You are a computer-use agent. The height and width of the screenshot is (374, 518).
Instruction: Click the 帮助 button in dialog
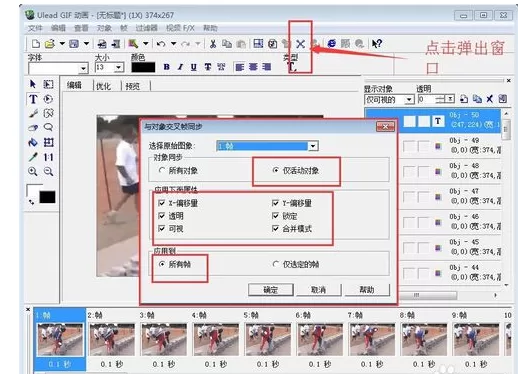point(367,290)
